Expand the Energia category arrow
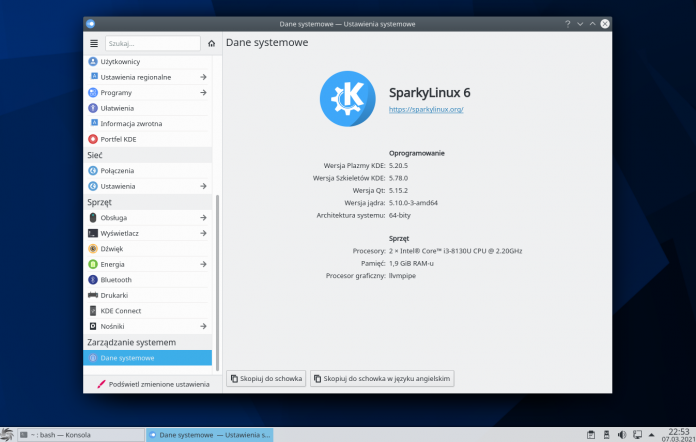The image size is (696, 442). (x=203, y=264)
